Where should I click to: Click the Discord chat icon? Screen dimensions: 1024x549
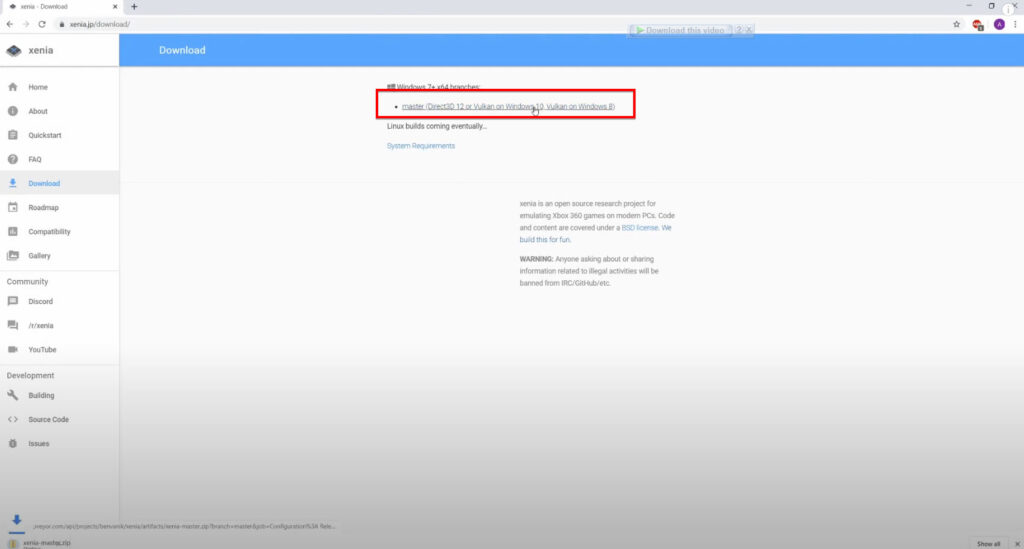pos(13,301)
